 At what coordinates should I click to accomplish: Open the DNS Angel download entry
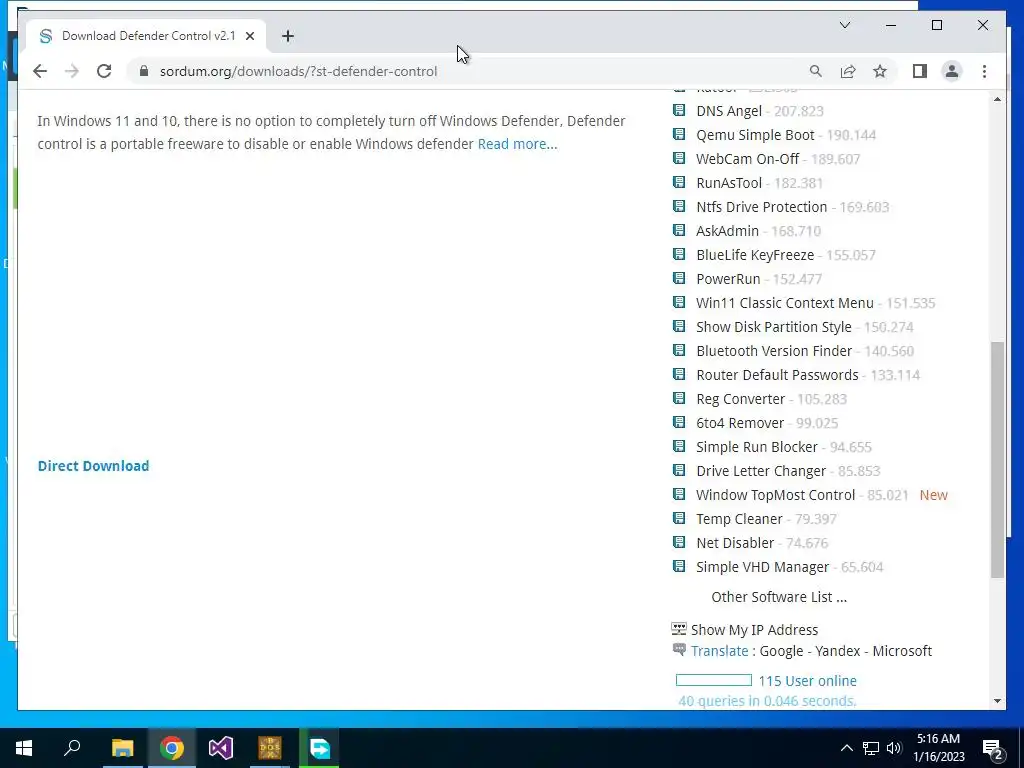pyautogui.click(x=729, y=111)
